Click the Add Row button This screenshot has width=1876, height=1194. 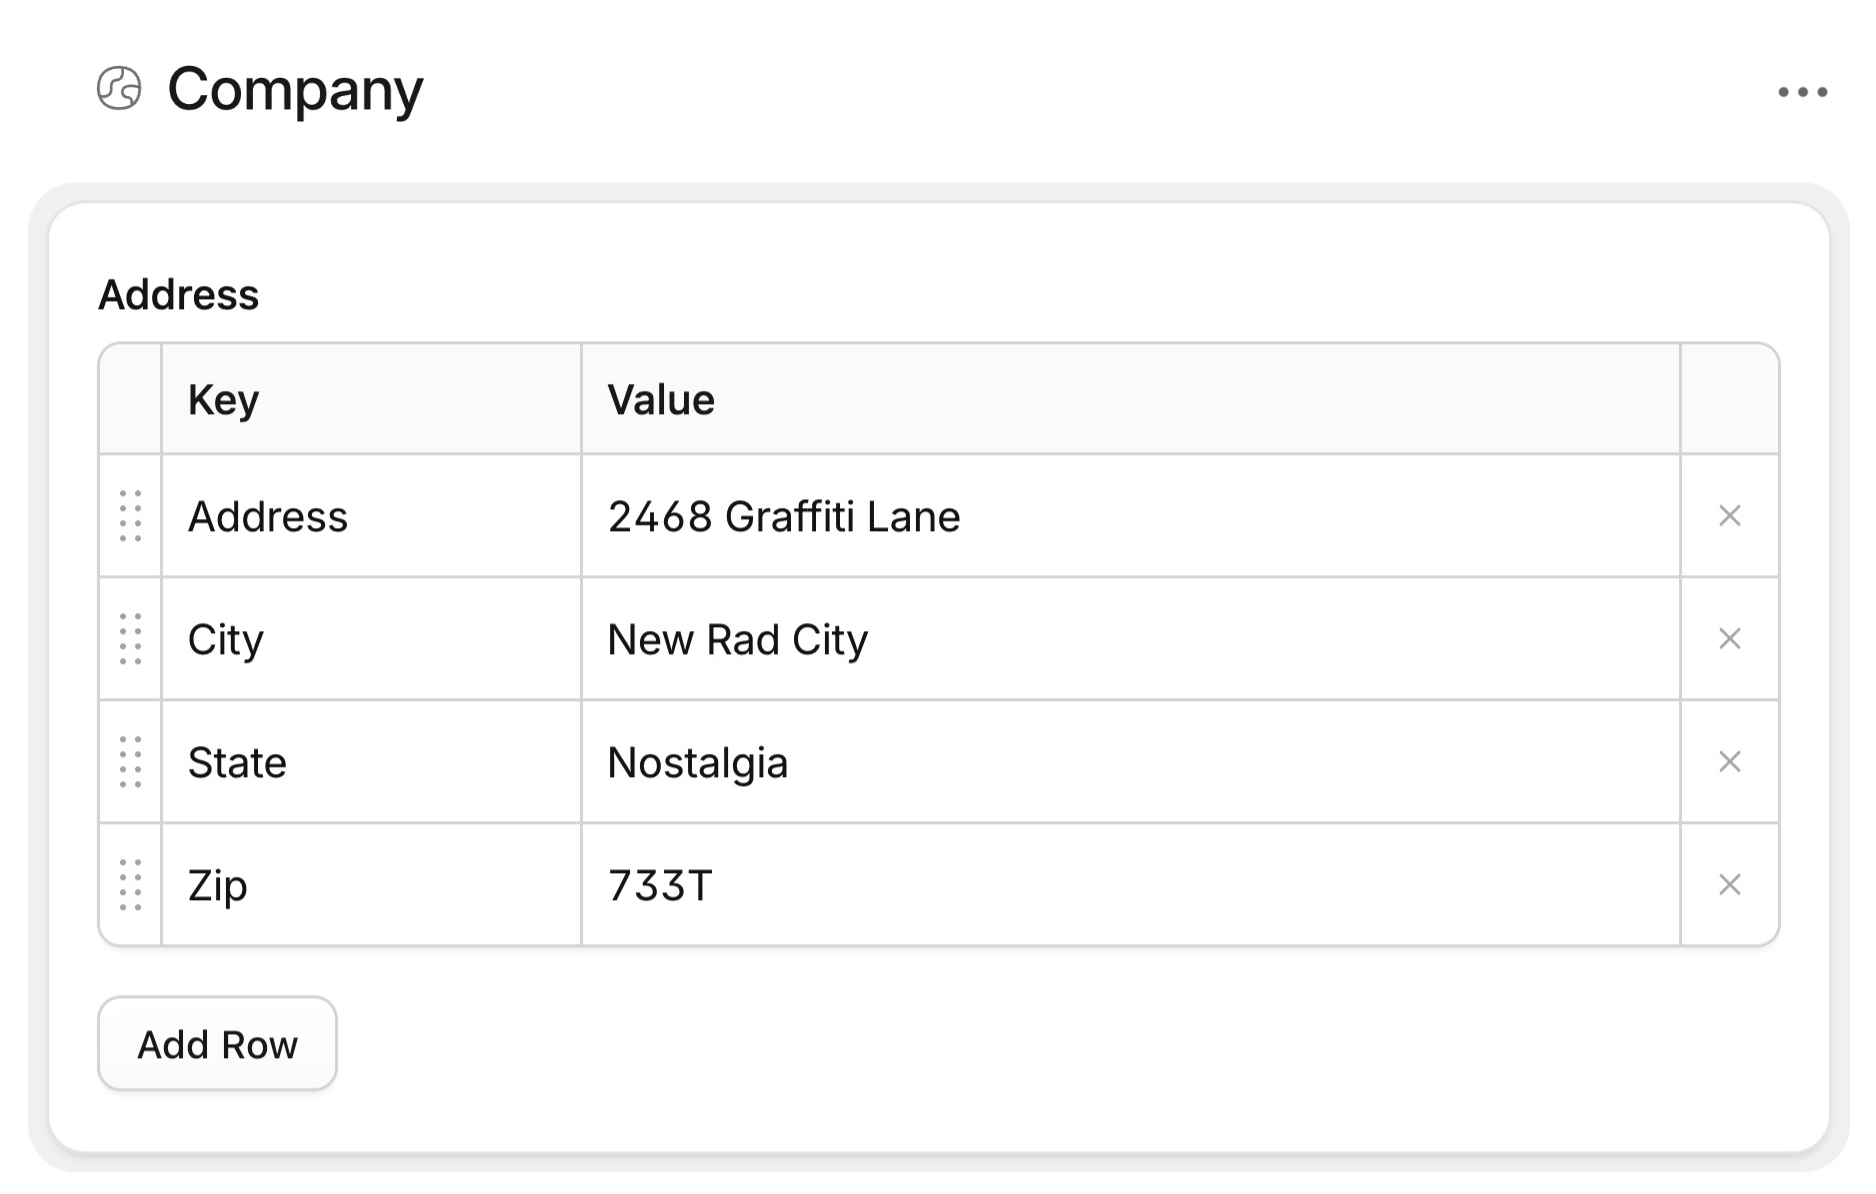pyautogui.click(x=216, y=1043)
